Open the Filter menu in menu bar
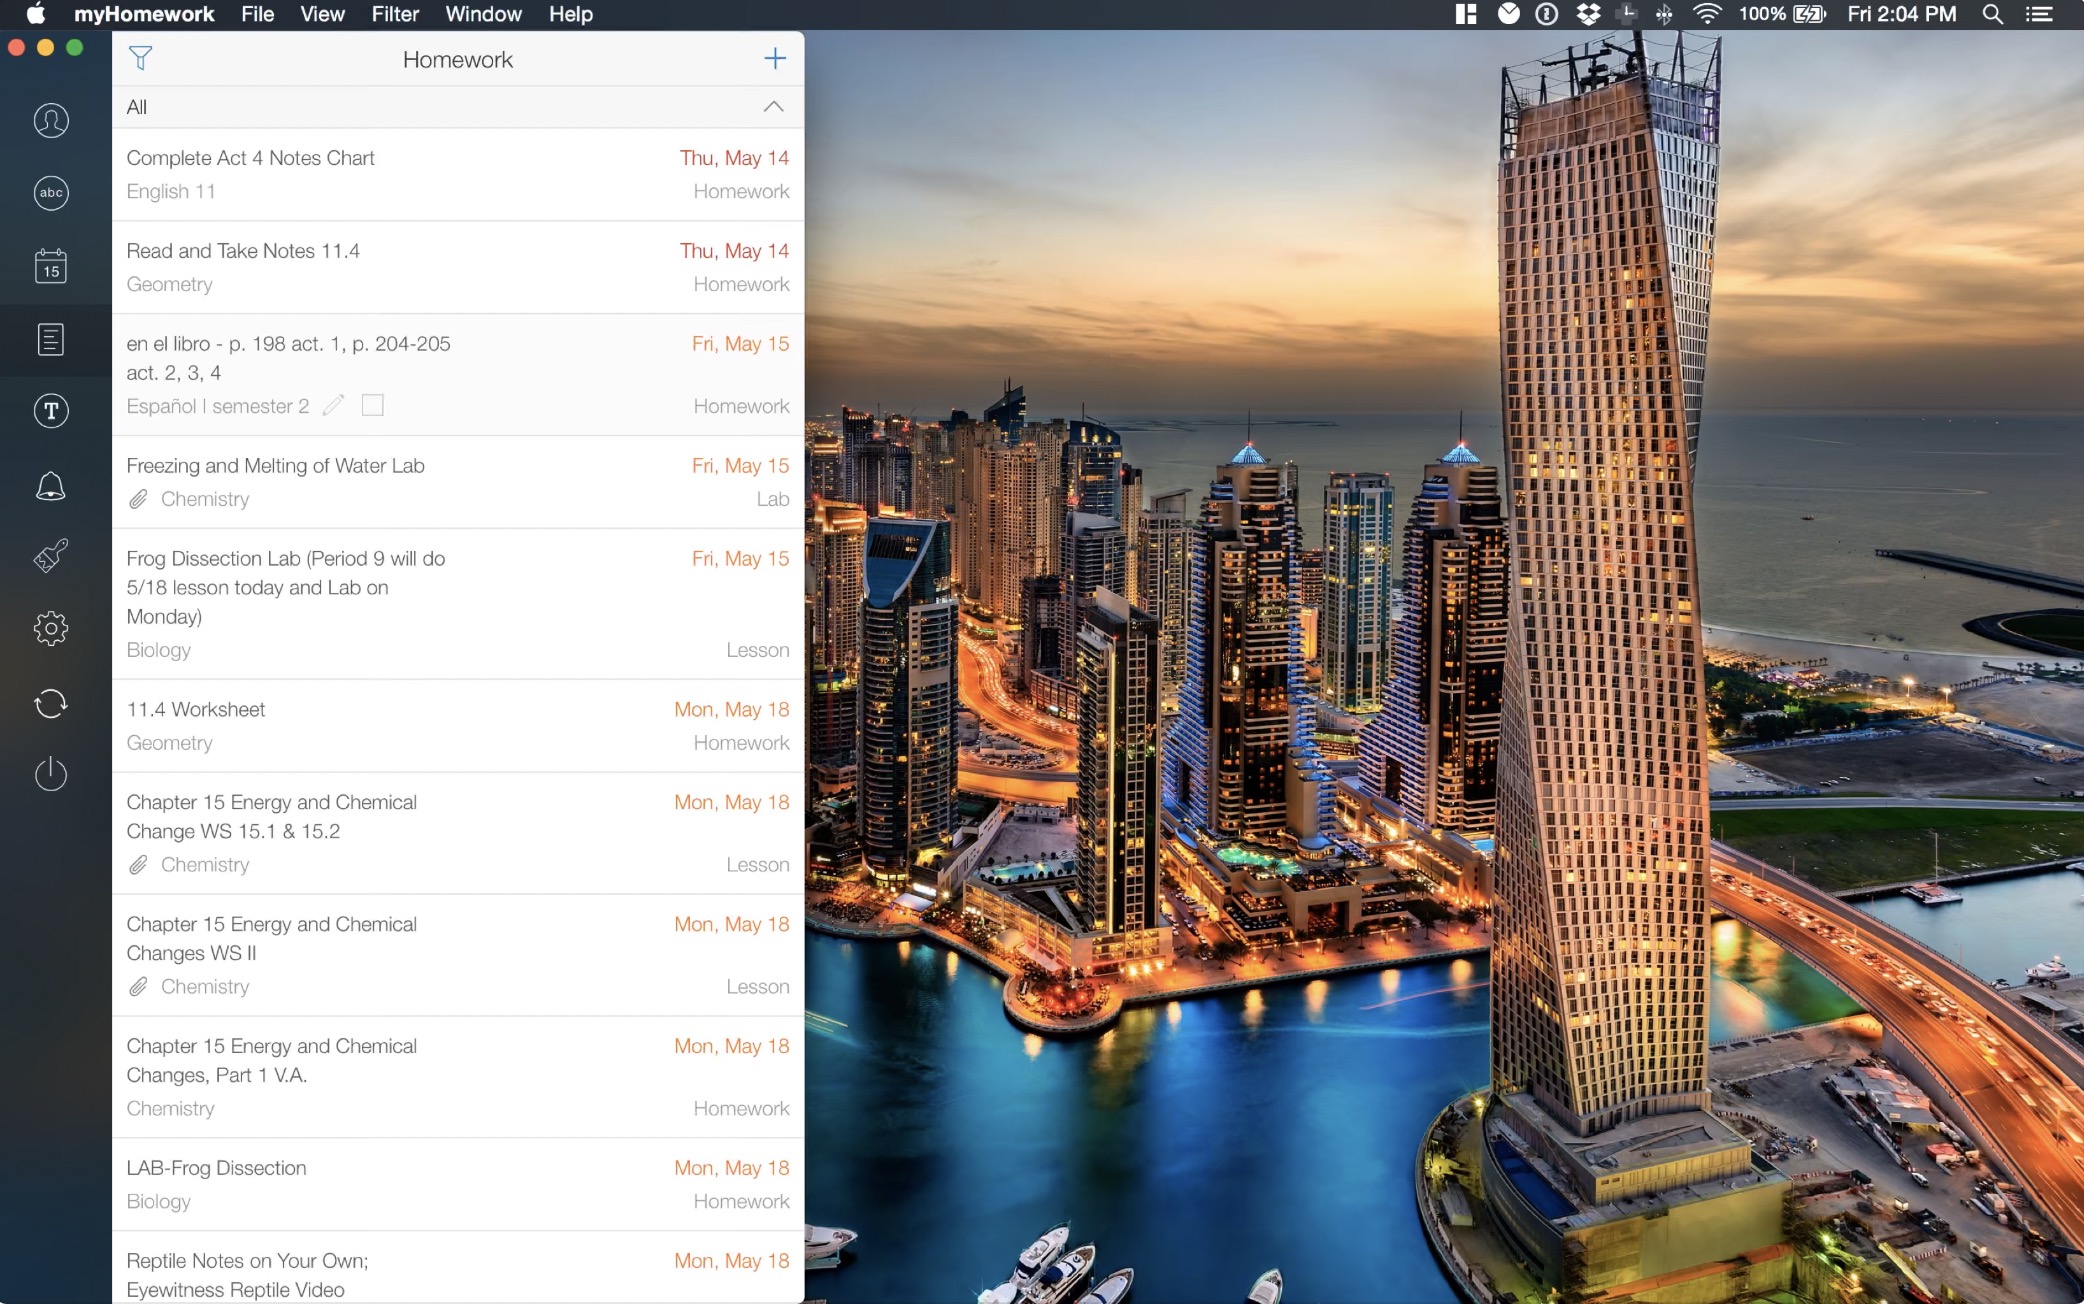The image size is (2084, 1304). (x=394, y=14)
